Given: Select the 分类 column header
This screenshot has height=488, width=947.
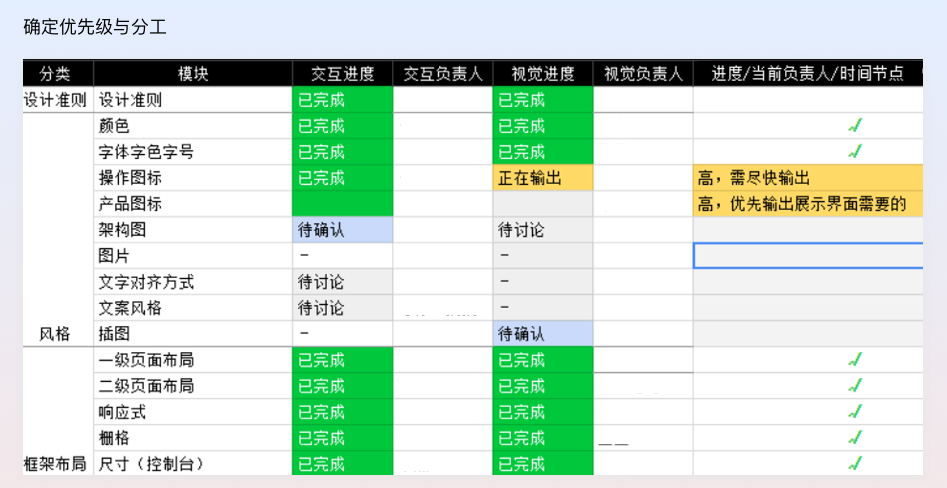Looking at the screenshot, I should 58,73.
